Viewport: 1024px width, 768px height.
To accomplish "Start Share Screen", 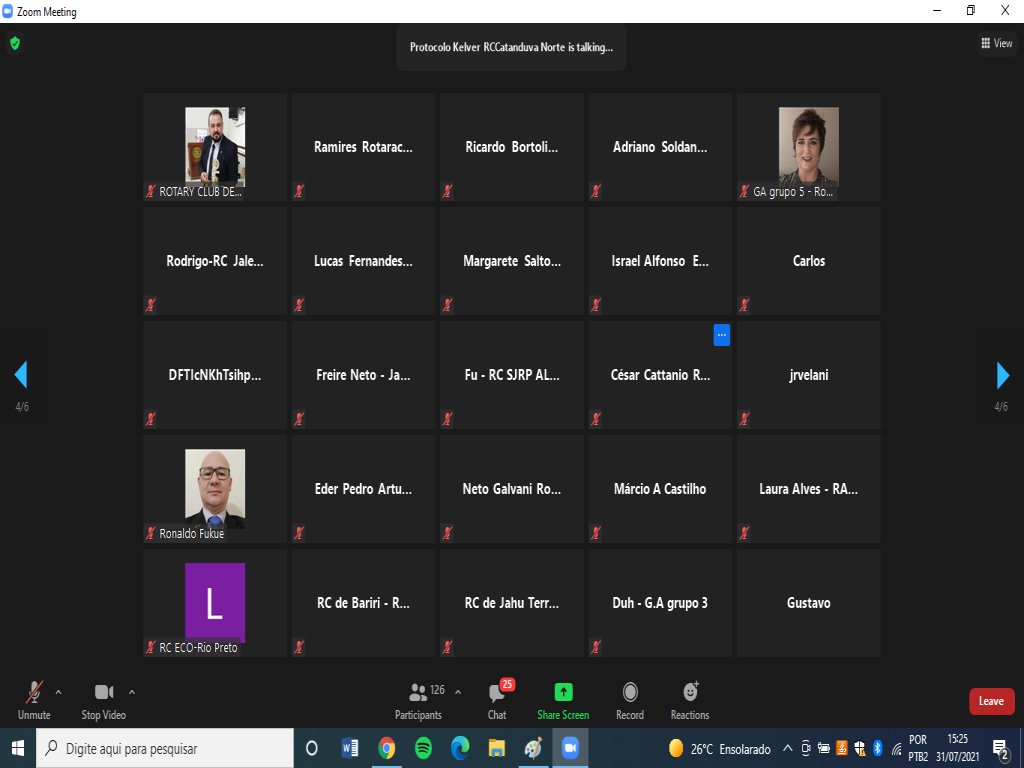I will [563, 698].
